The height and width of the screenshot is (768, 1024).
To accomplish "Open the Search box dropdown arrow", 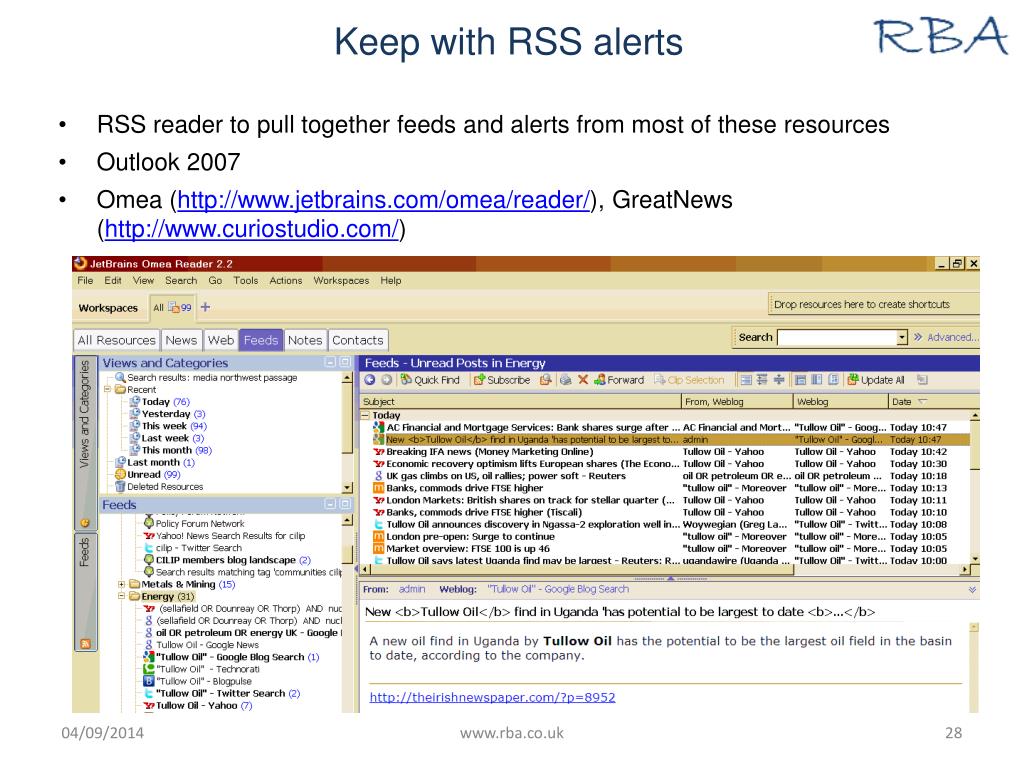I will tap(903, 337).
